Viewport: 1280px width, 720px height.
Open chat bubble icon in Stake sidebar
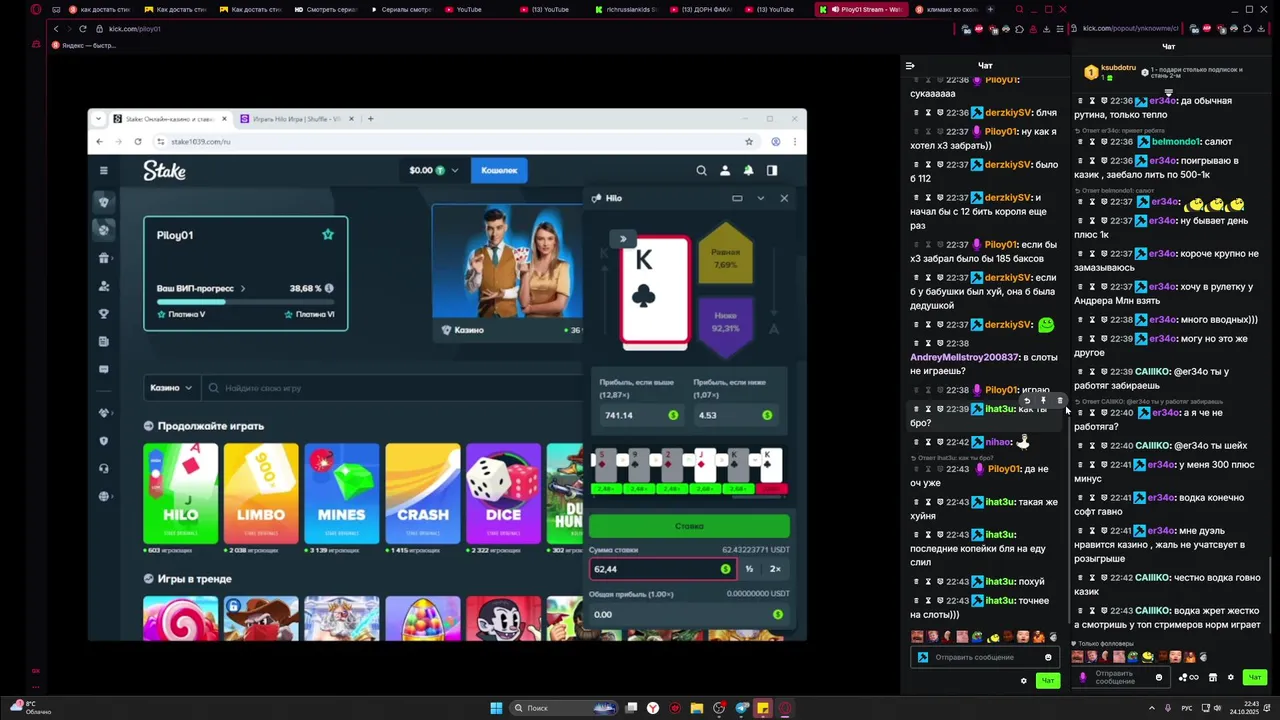pos(104,369)
